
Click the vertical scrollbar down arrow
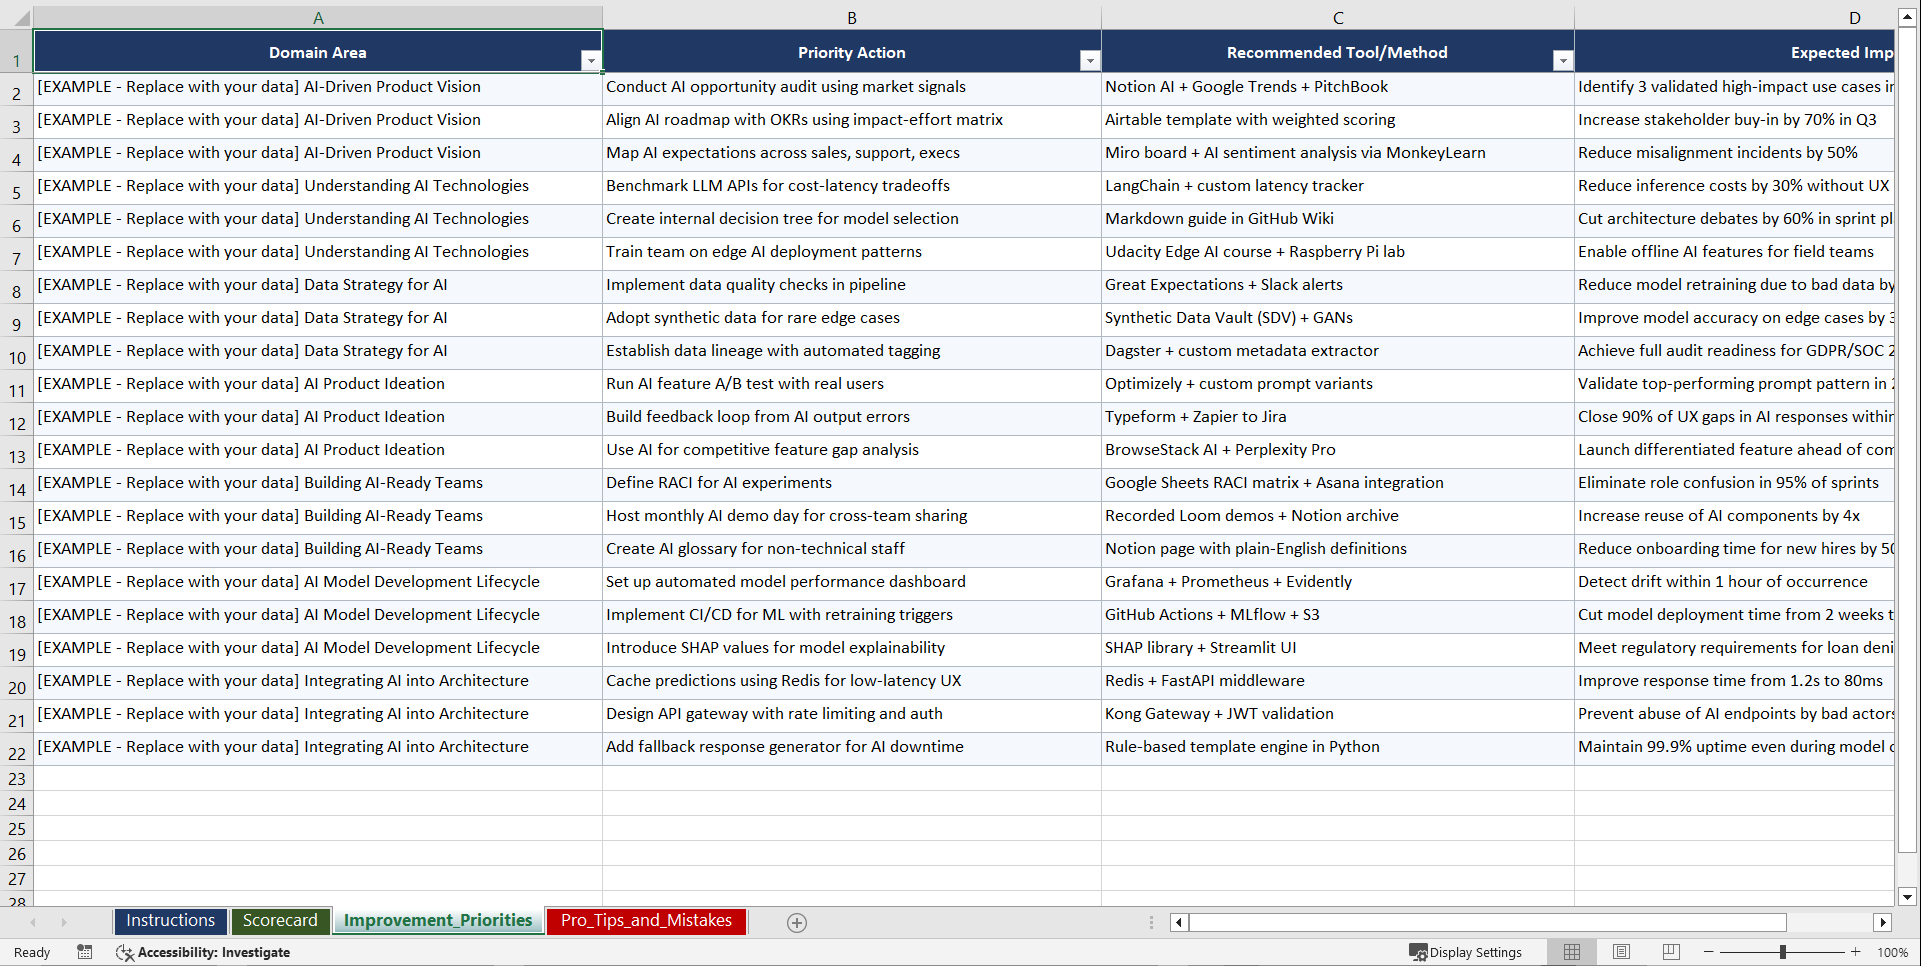[1906, 898]
